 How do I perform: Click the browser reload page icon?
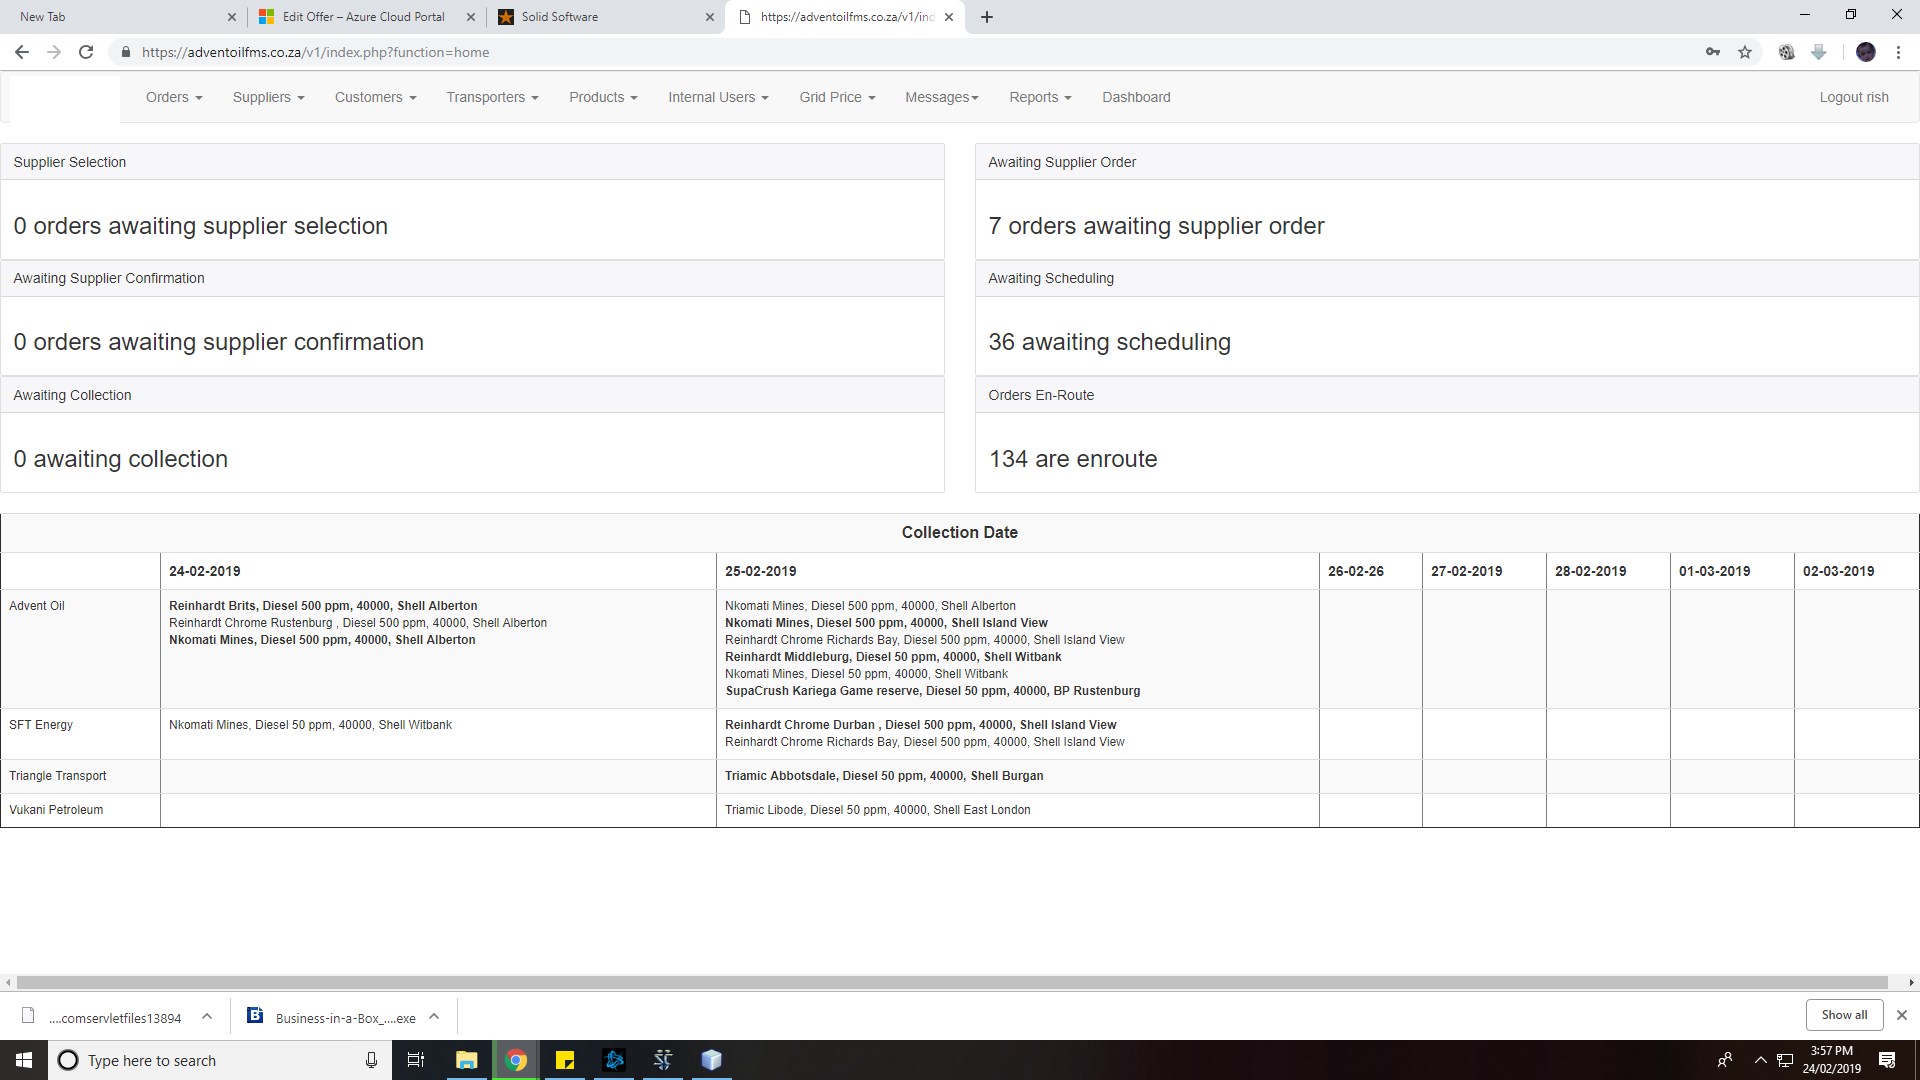click(x=86, y=52)
